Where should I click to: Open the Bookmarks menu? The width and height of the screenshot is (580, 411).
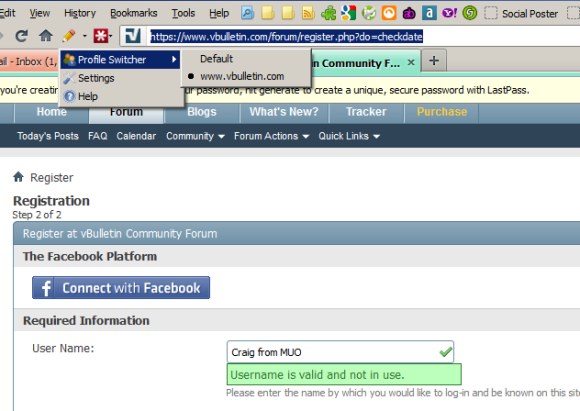pos(134,13)
